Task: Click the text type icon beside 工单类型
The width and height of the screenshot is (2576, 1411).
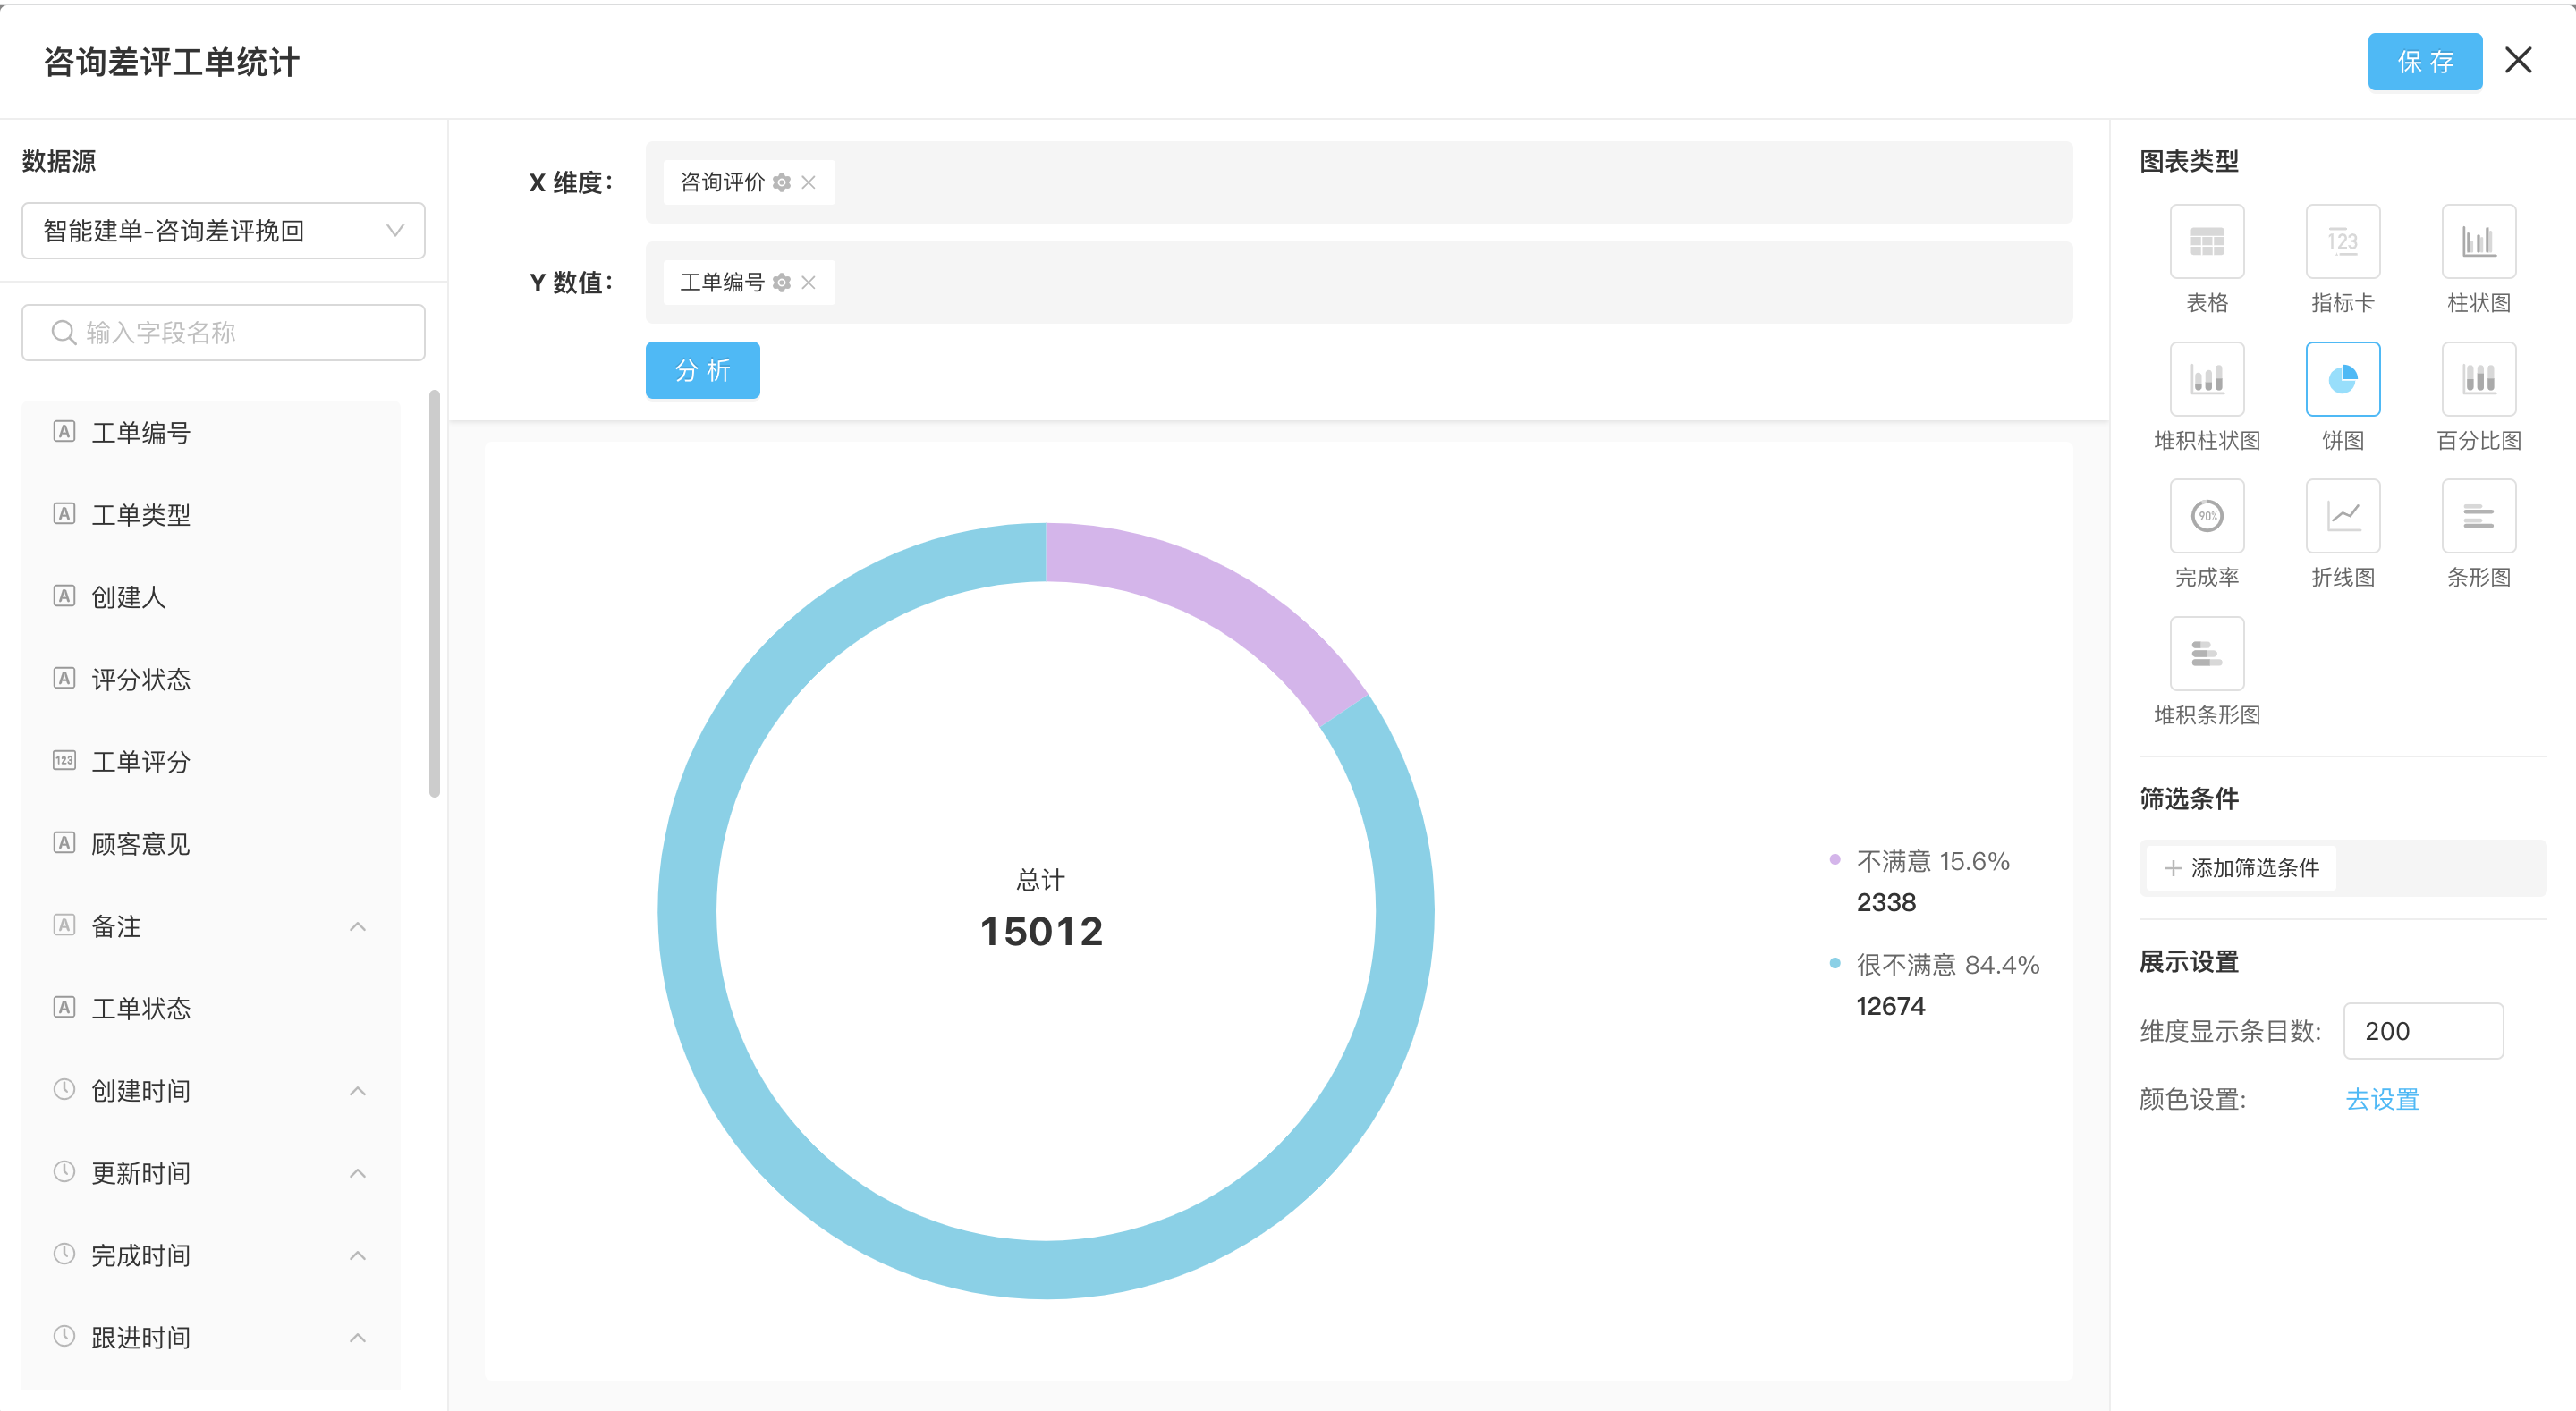Action: point(64,514)
